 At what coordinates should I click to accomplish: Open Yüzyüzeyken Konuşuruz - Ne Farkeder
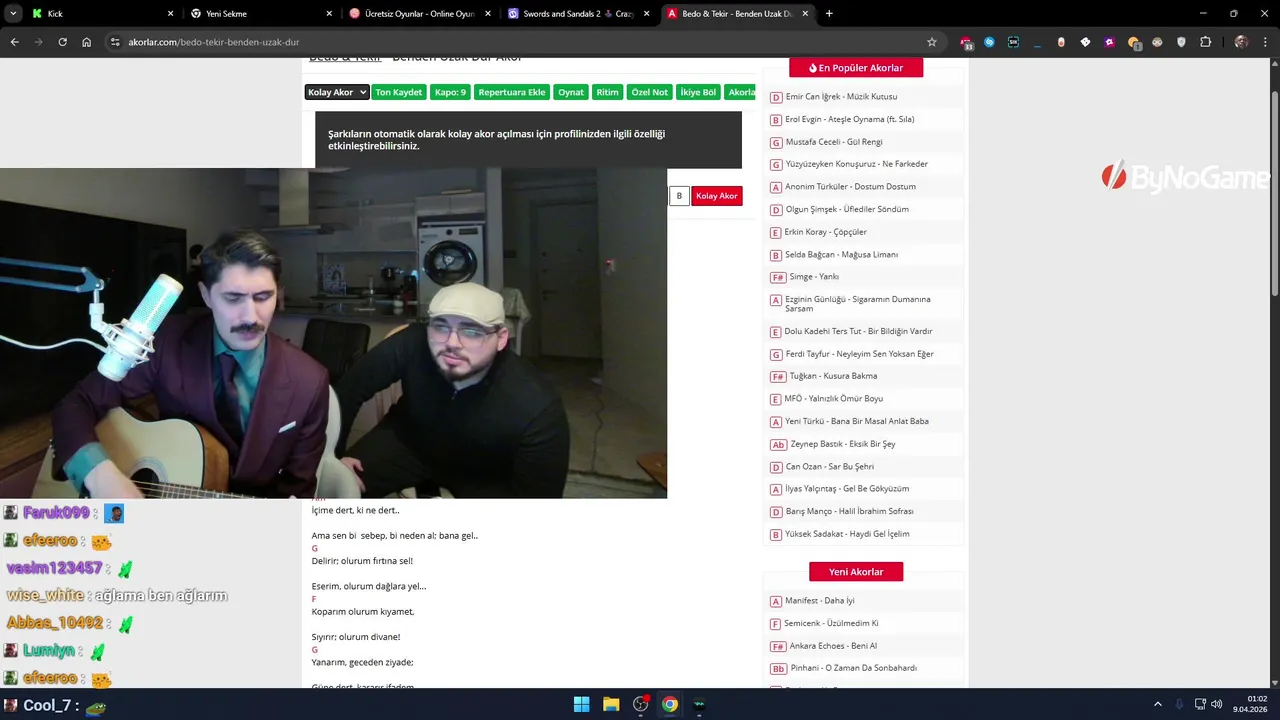coord(857,164)
